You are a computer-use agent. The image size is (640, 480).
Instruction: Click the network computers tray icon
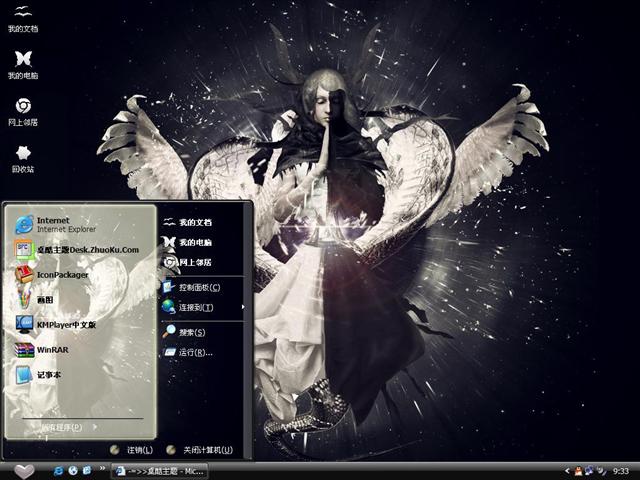click(589, 471)
